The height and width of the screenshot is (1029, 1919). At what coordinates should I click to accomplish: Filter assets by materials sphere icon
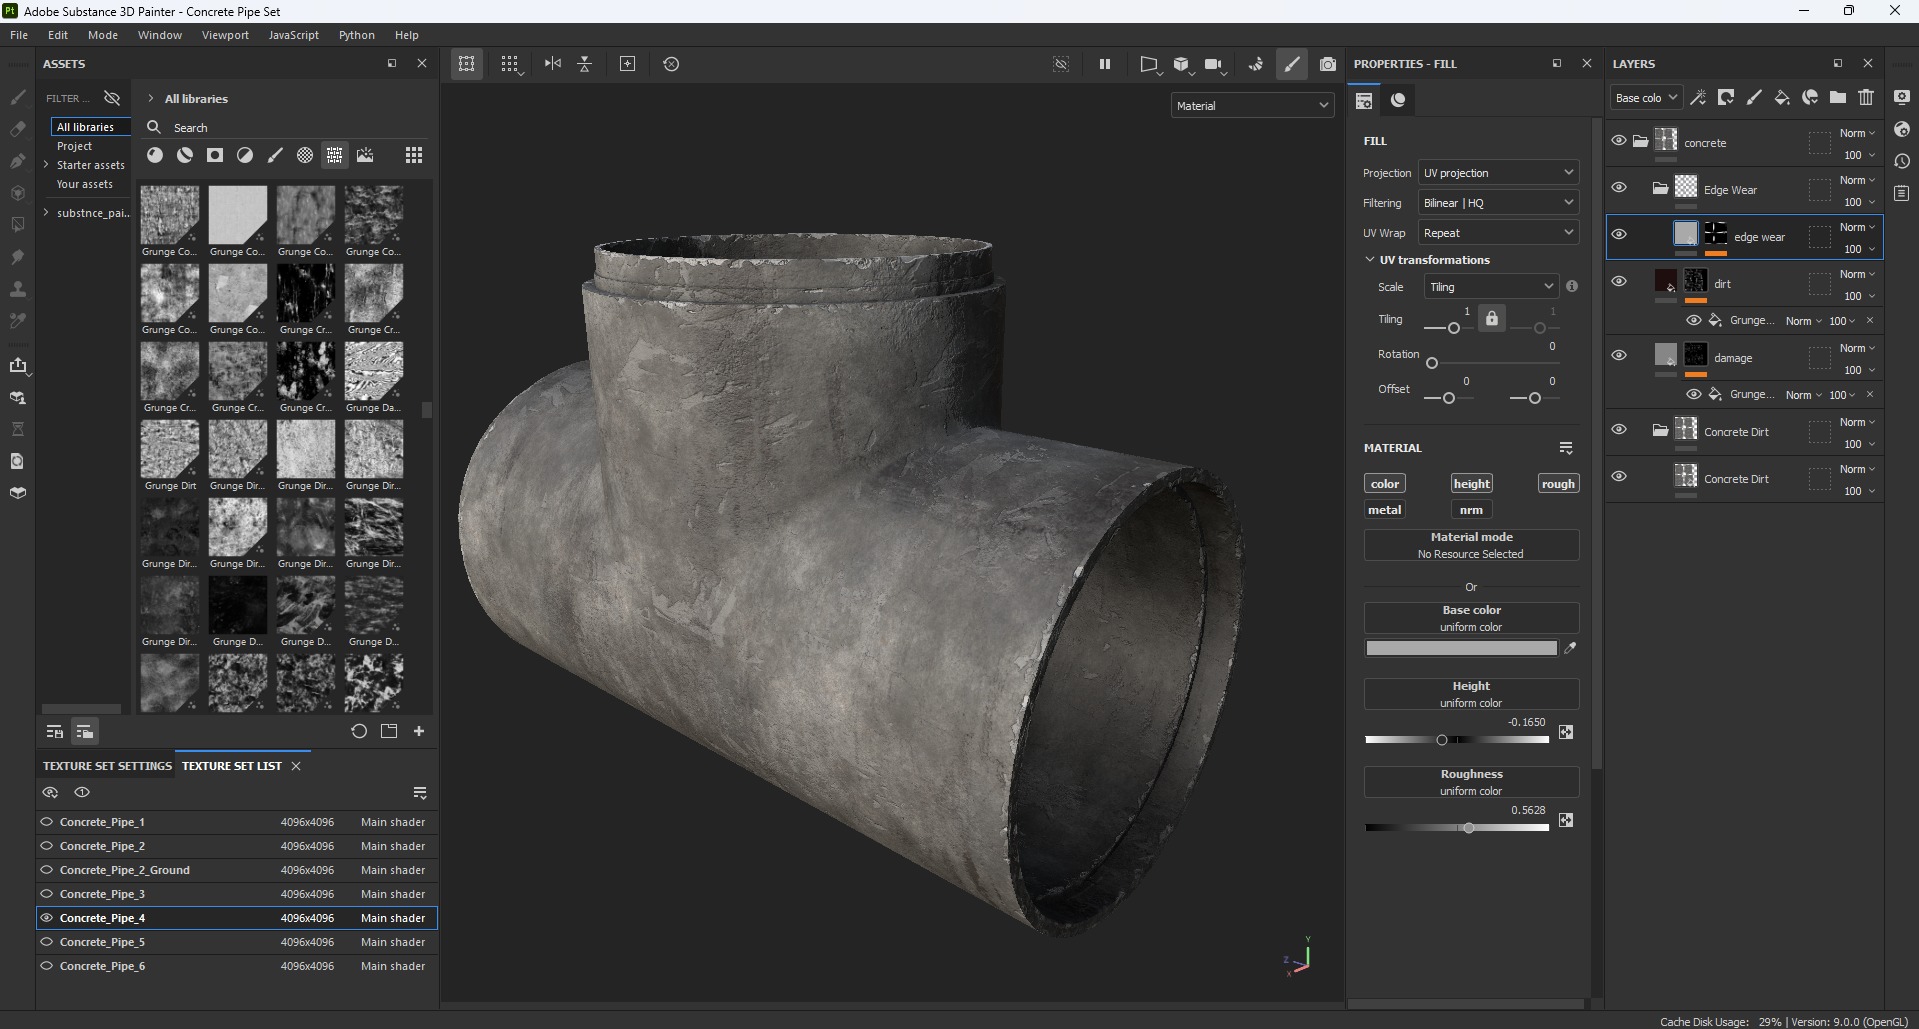[155, 155]
